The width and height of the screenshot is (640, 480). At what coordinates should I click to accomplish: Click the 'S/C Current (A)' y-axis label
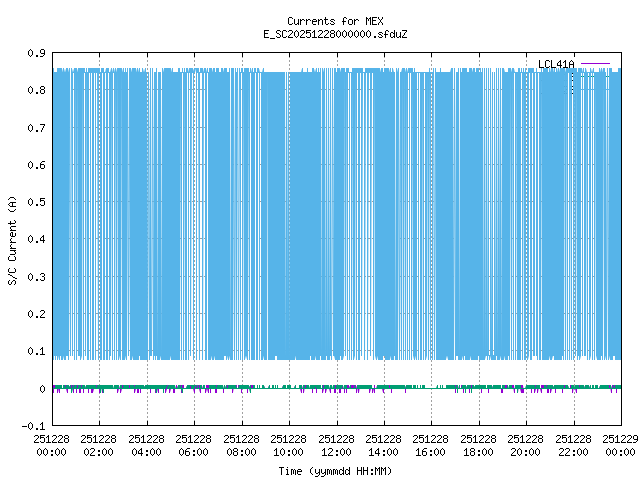[13, 239]
